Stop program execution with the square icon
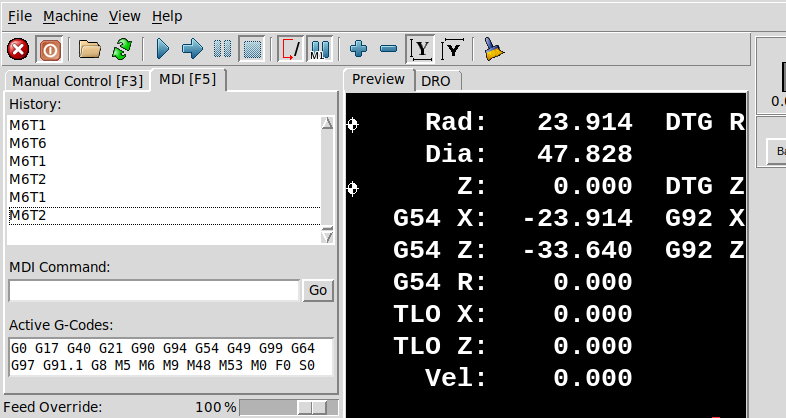Image resolution: width=786 pixels, height=418 pixels. (x=252, y=49)
